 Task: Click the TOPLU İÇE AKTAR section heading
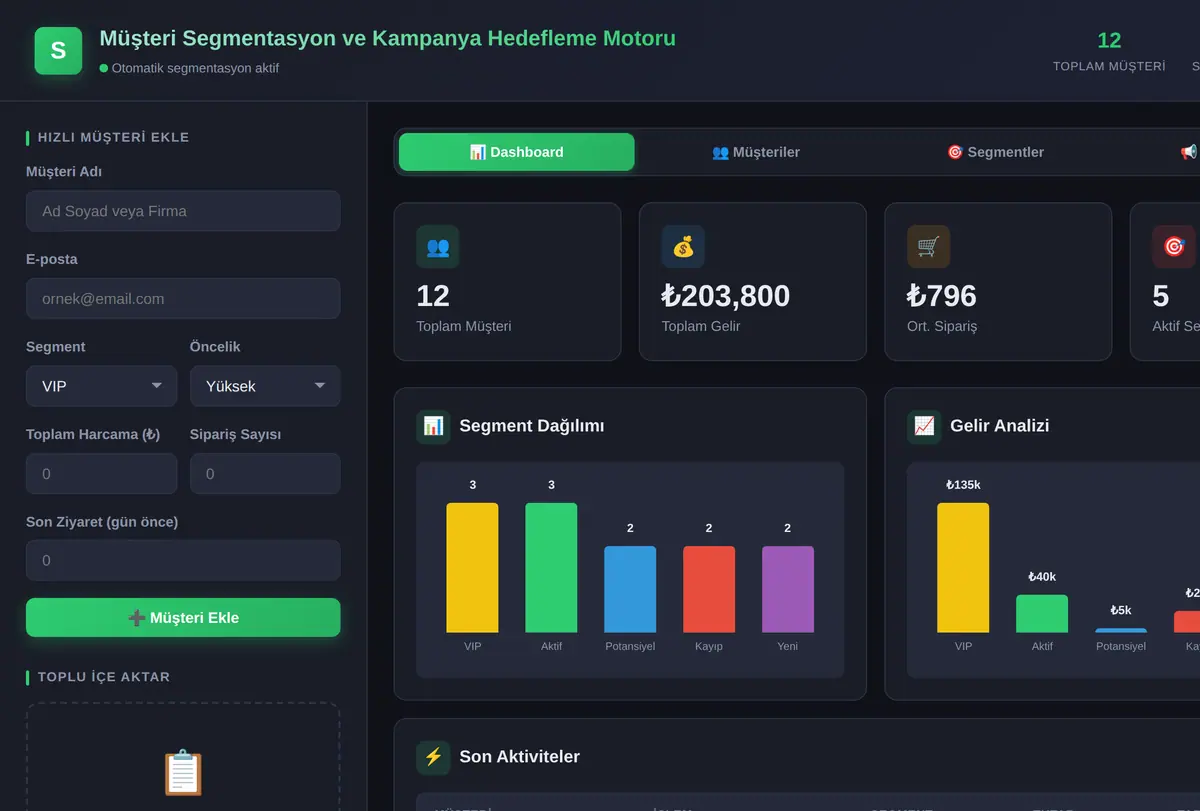click(104, 677)
